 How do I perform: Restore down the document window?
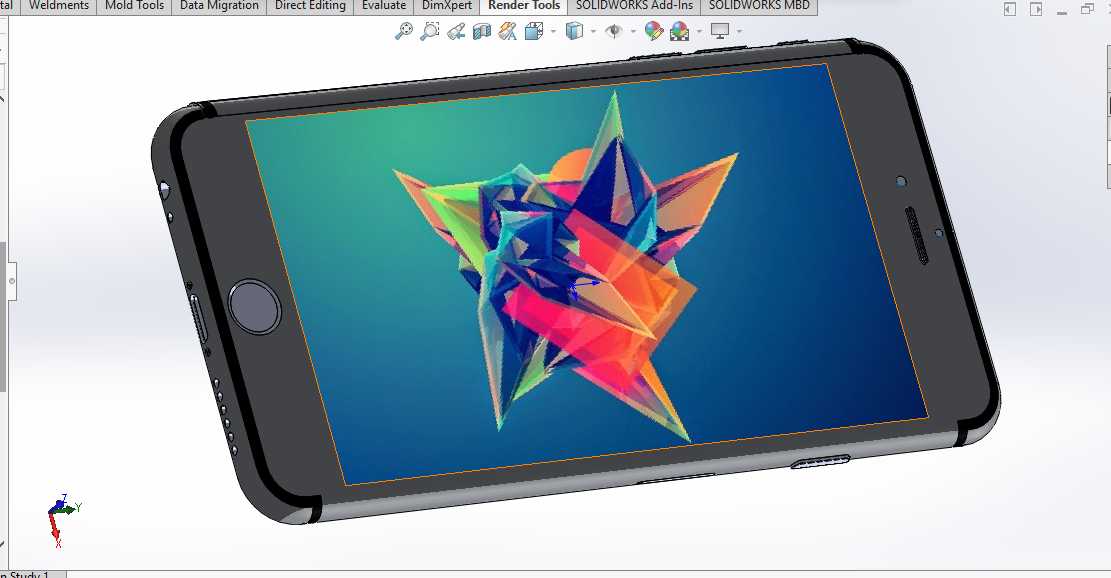click(1087, 9)
